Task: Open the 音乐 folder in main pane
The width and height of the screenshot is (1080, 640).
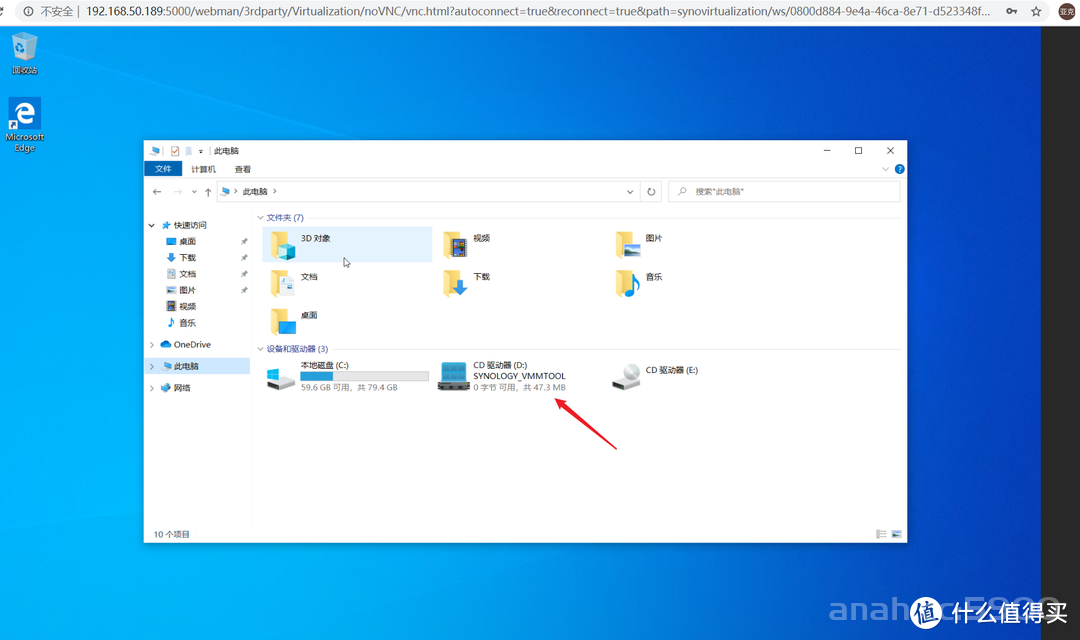Action: coord(639,283)
